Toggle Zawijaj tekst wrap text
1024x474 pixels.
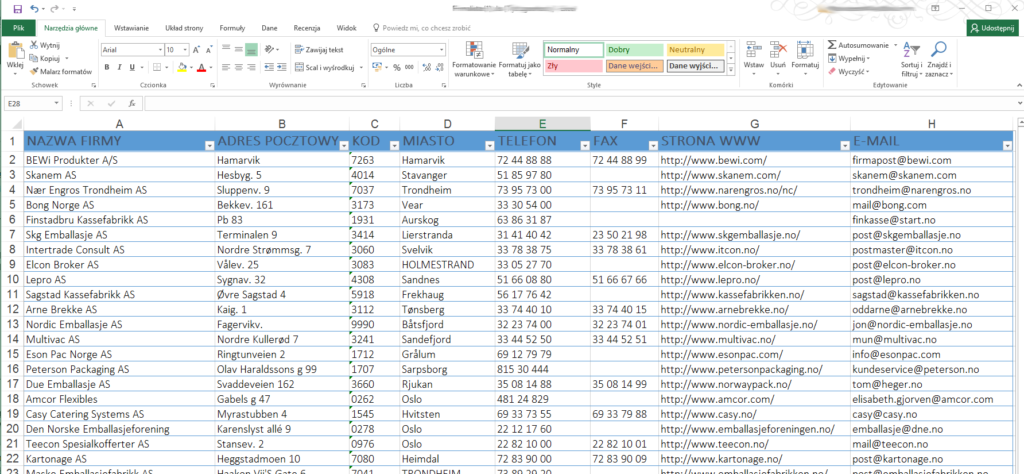tap(319, 50)
